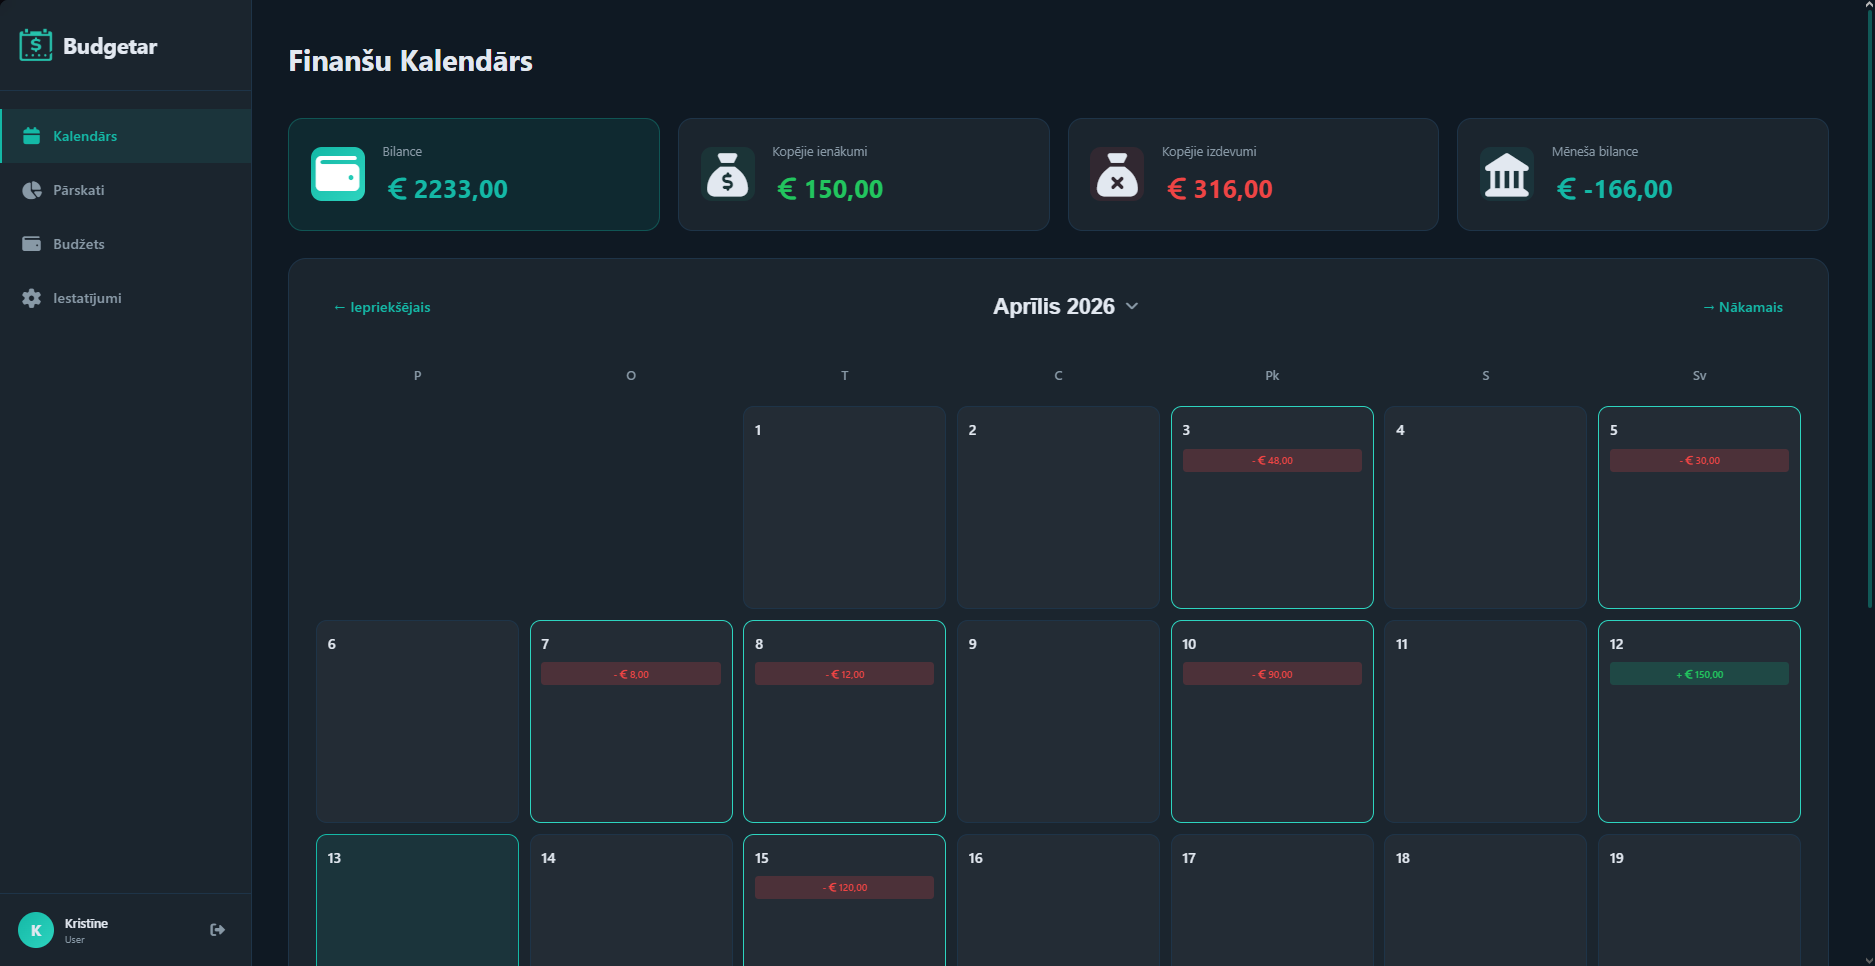The width and height of the screenshot is (1875, 966).
Task: Click the chevron beside Aprīlis 2026
Action: 1132,306
